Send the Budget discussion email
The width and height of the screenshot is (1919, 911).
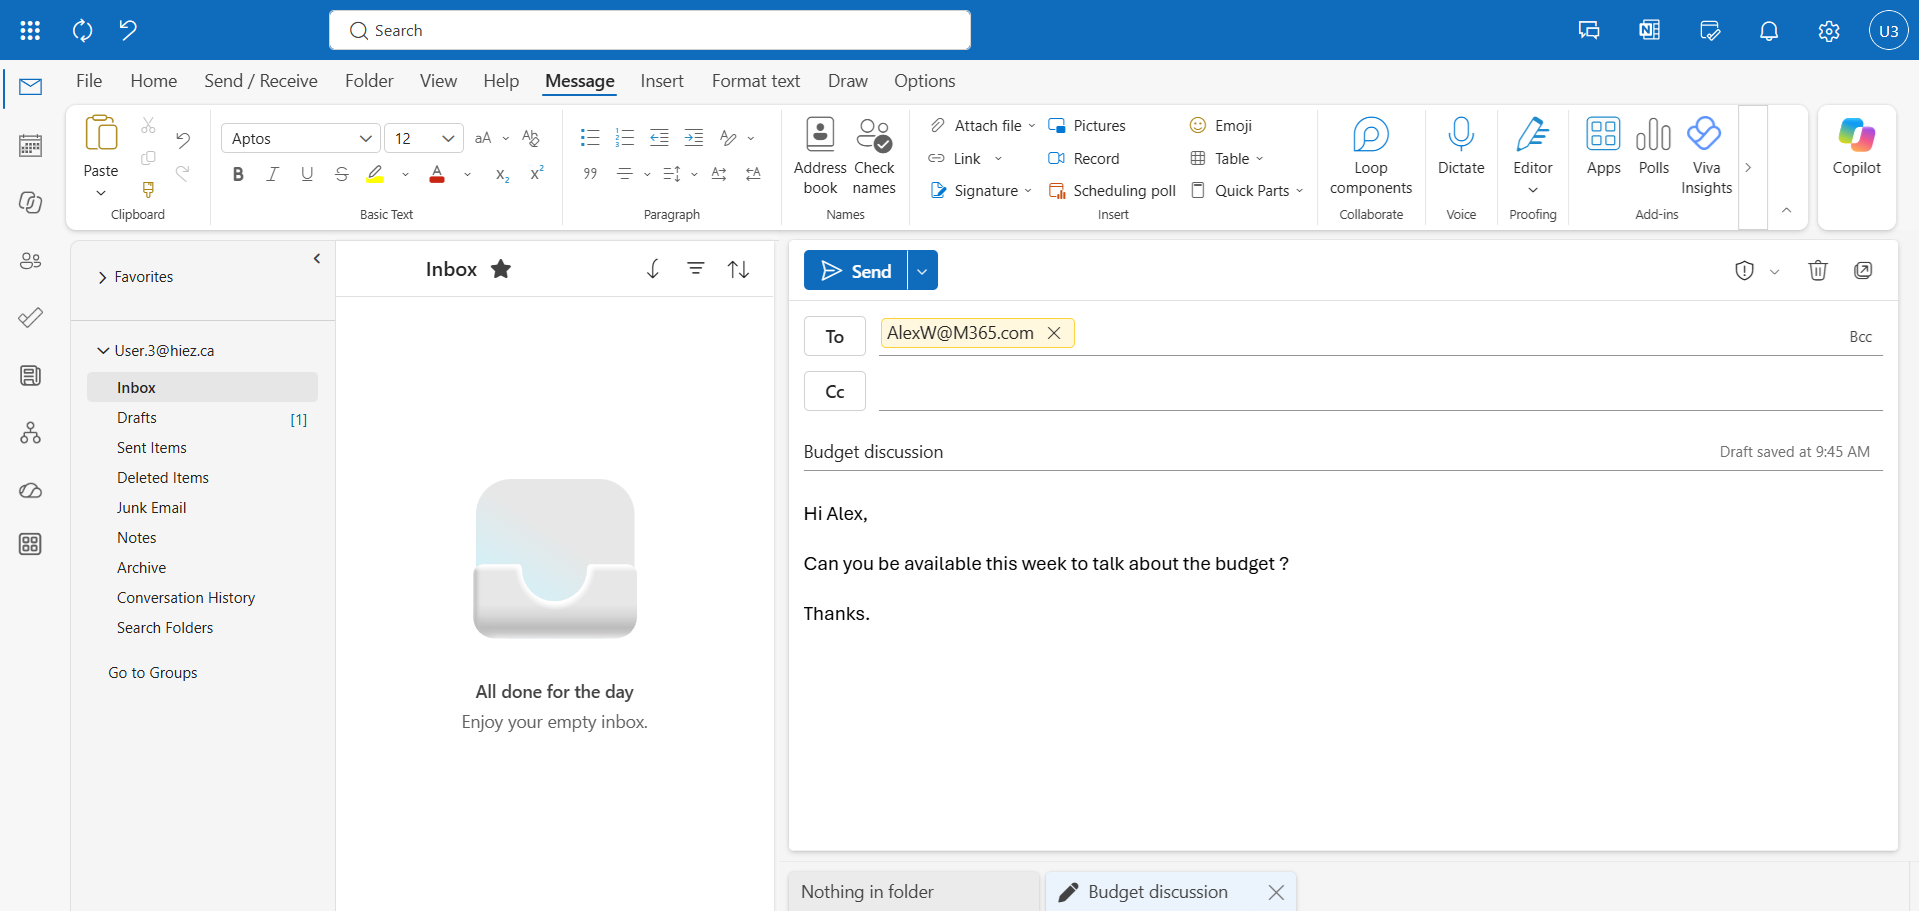tap(856, 270)
